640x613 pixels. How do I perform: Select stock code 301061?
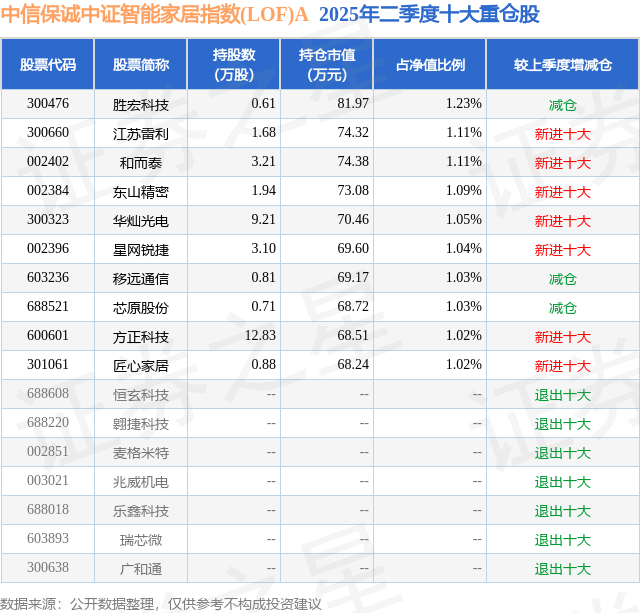[48, 364]
